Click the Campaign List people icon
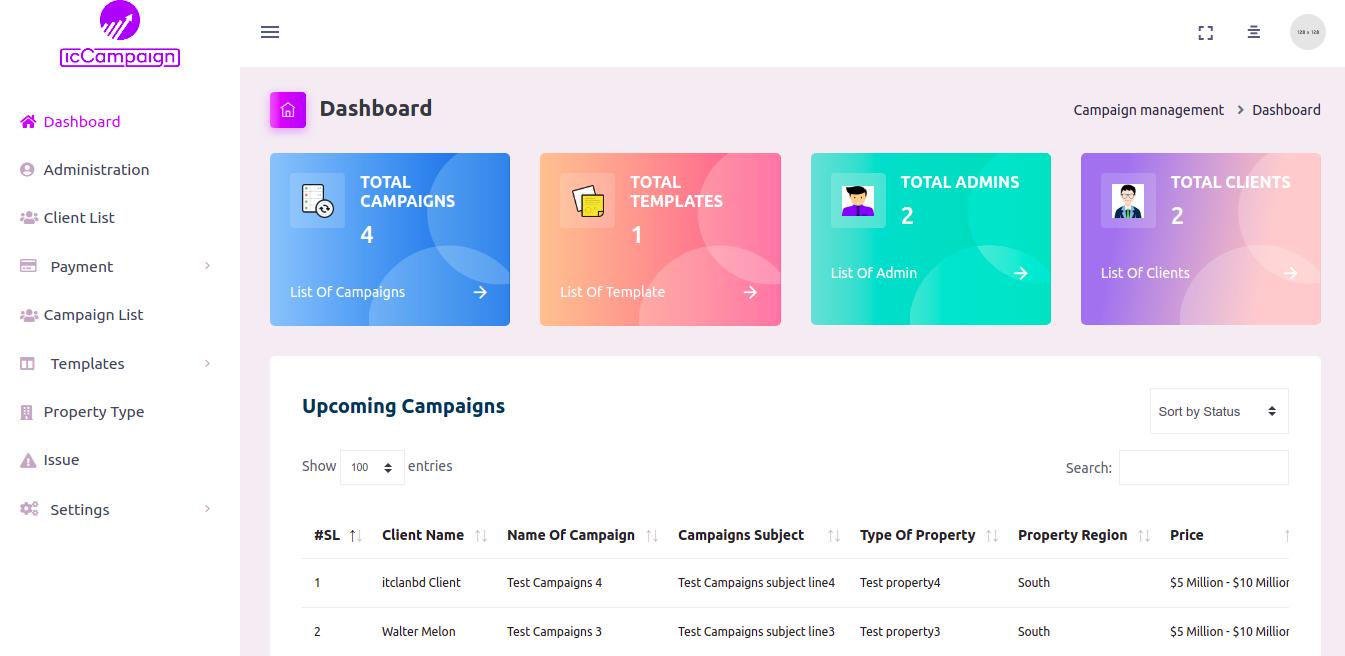The height and width of the screenshot is (656, 1345). click(28, 315)
